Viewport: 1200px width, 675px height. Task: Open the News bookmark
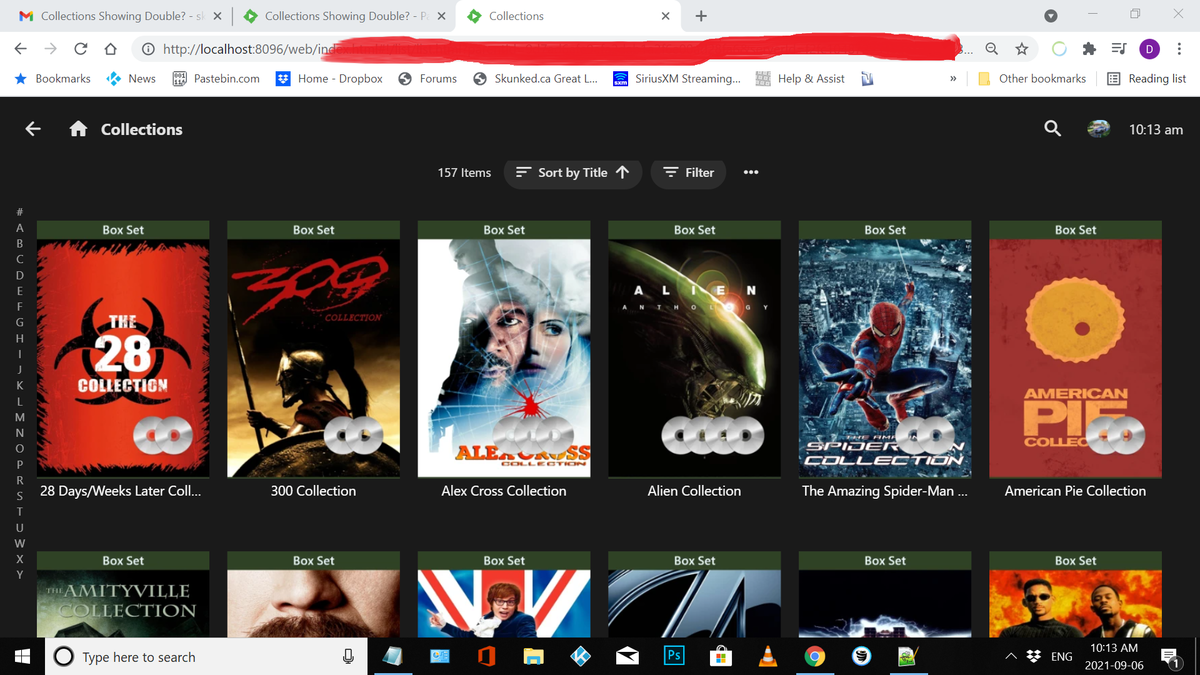click(x=131, y=79)
